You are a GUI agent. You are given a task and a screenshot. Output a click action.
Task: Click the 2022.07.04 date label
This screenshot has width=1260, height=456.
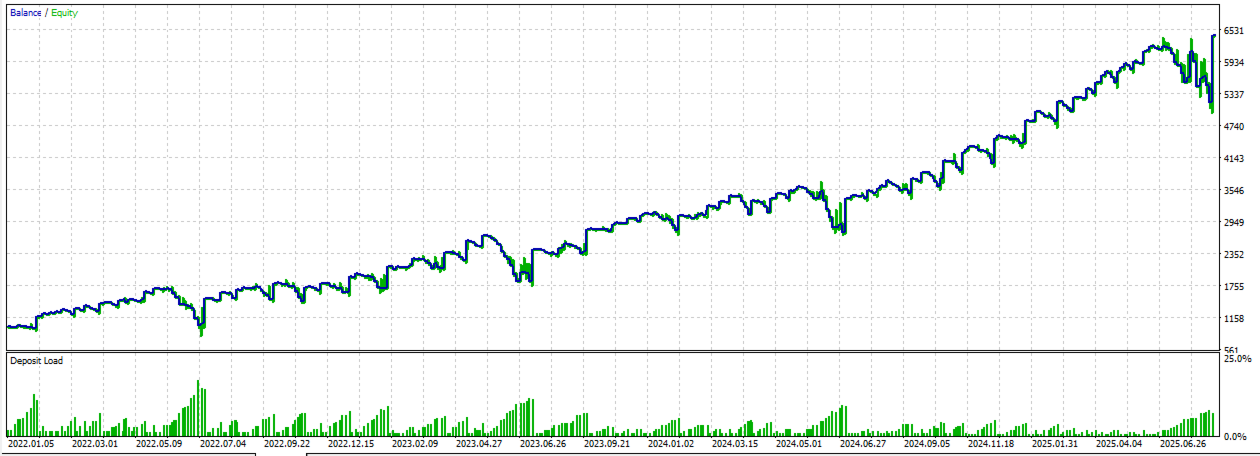pos(223,442)
